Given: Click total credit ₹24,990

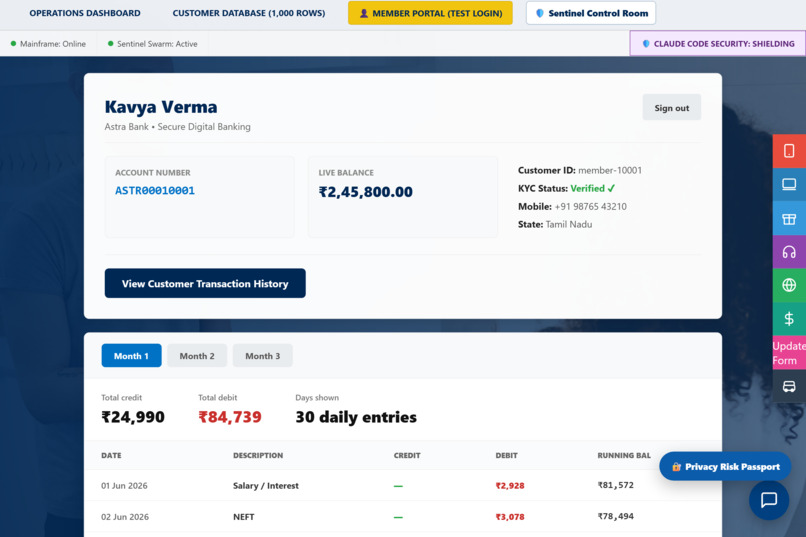Looking at the screenshot, I should tap(133, 417).
